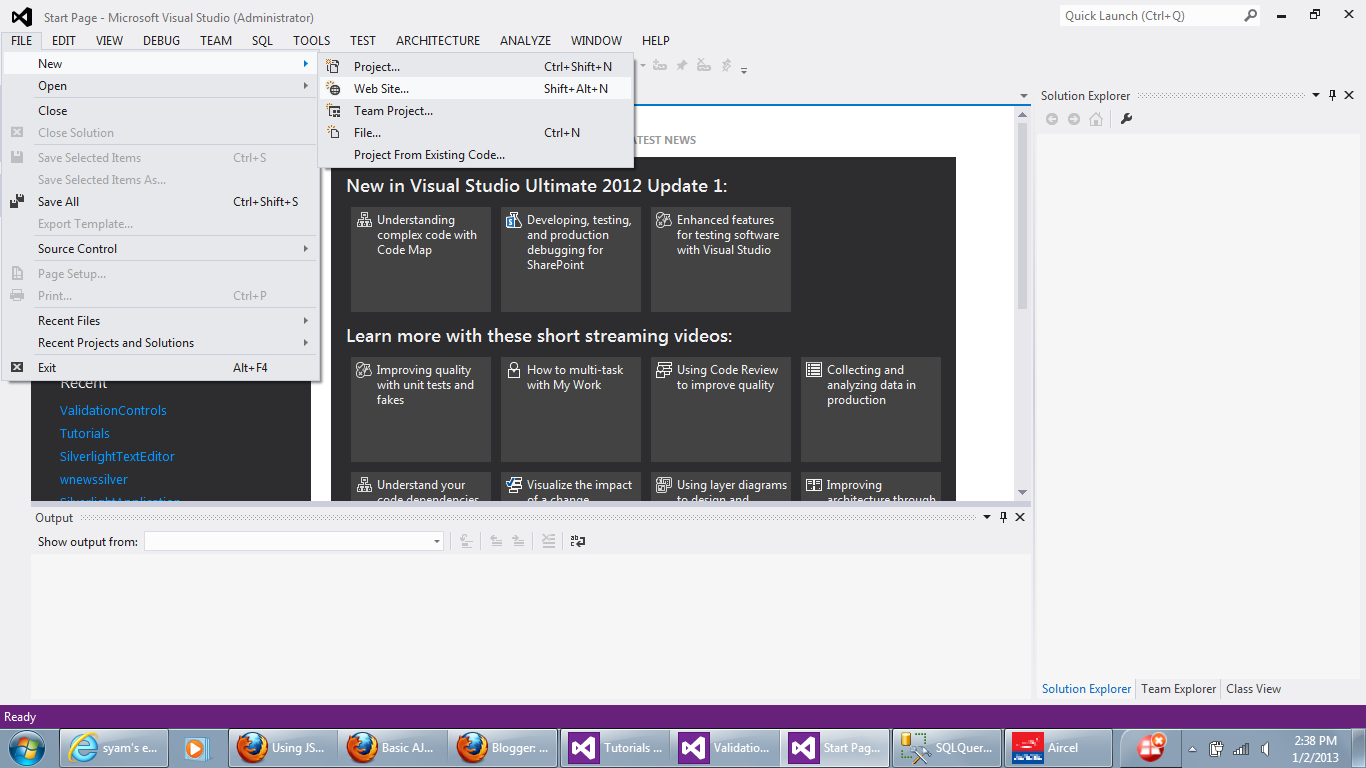The height and width of the screenshot is (768, 1366).
Task: Click the back navigation arrow in Solution Explorer
Action: [1052, 118]
